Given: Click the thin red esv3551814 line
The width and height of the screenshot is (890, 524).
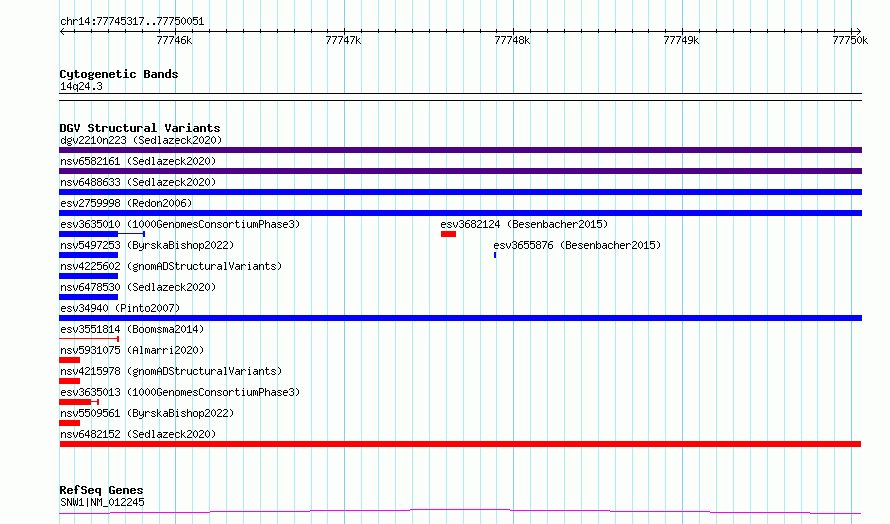Looking at the screenshot, I should (x=89, y=339).
